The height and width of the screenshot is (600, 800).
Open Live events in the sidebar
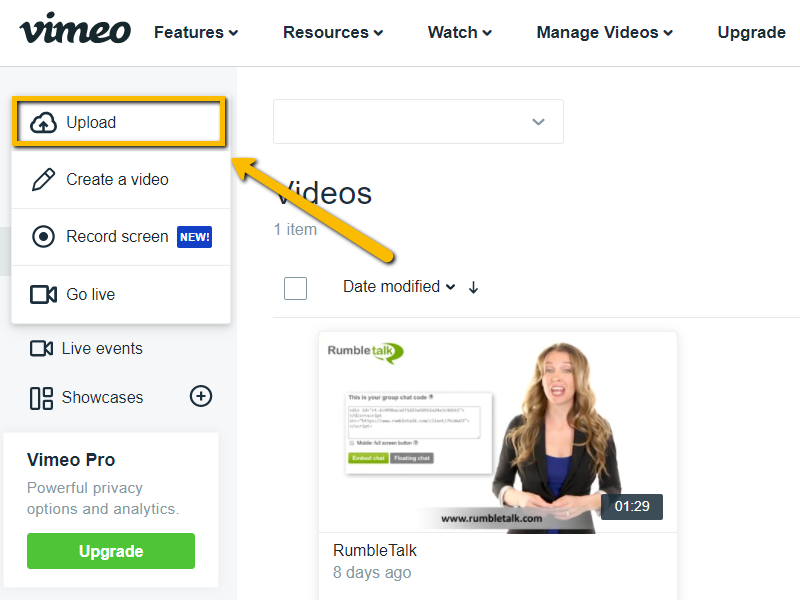point(86,348)
